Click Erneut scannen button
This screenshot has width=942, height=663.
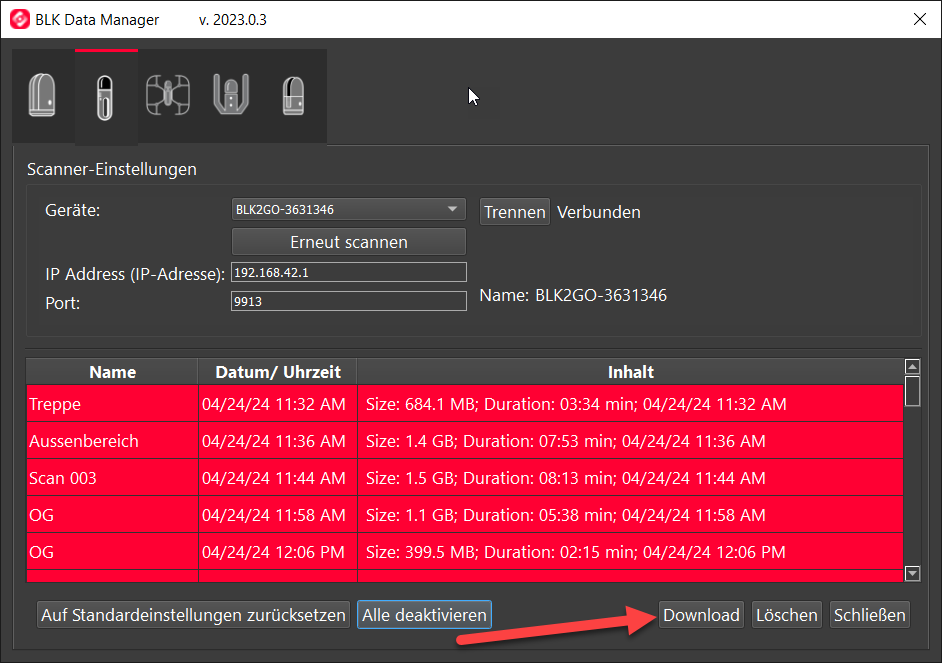348,242
